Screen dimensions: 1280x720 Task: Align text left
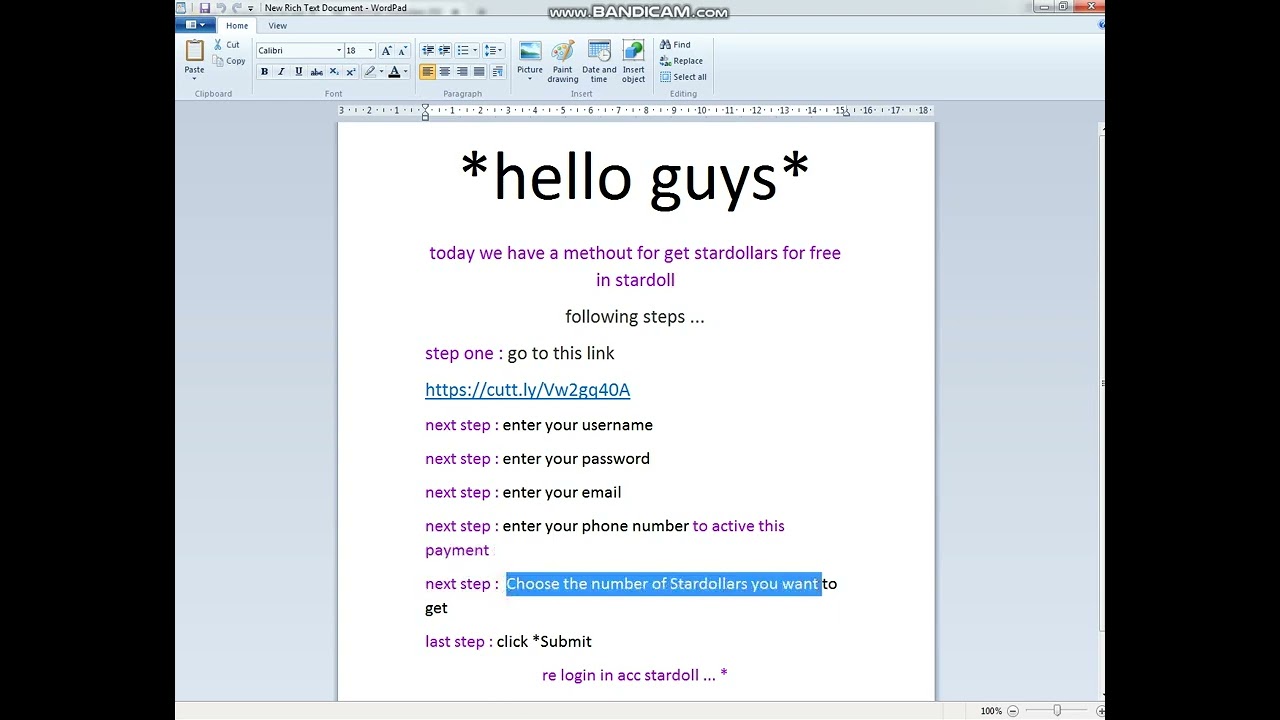point(428,72)
